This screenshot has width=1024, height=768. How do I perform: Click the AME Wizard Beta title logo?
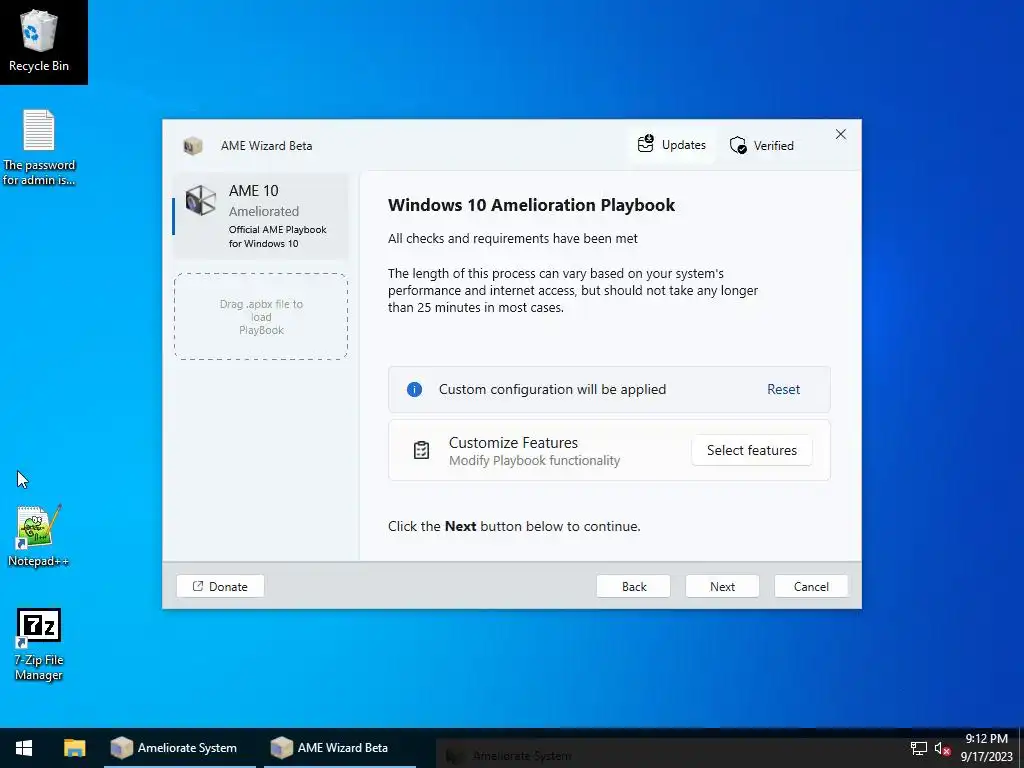pos(193,146)
